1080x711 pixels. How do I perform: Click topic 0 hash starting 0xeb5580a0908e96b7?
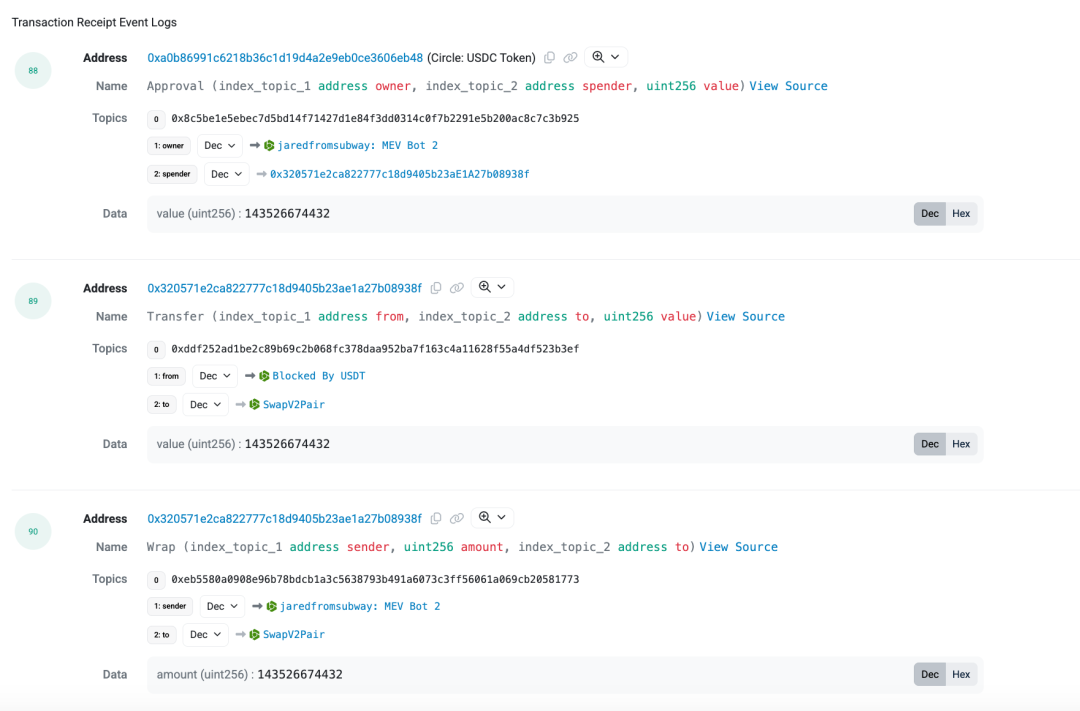pyautogui.click(x=375, y=579)
